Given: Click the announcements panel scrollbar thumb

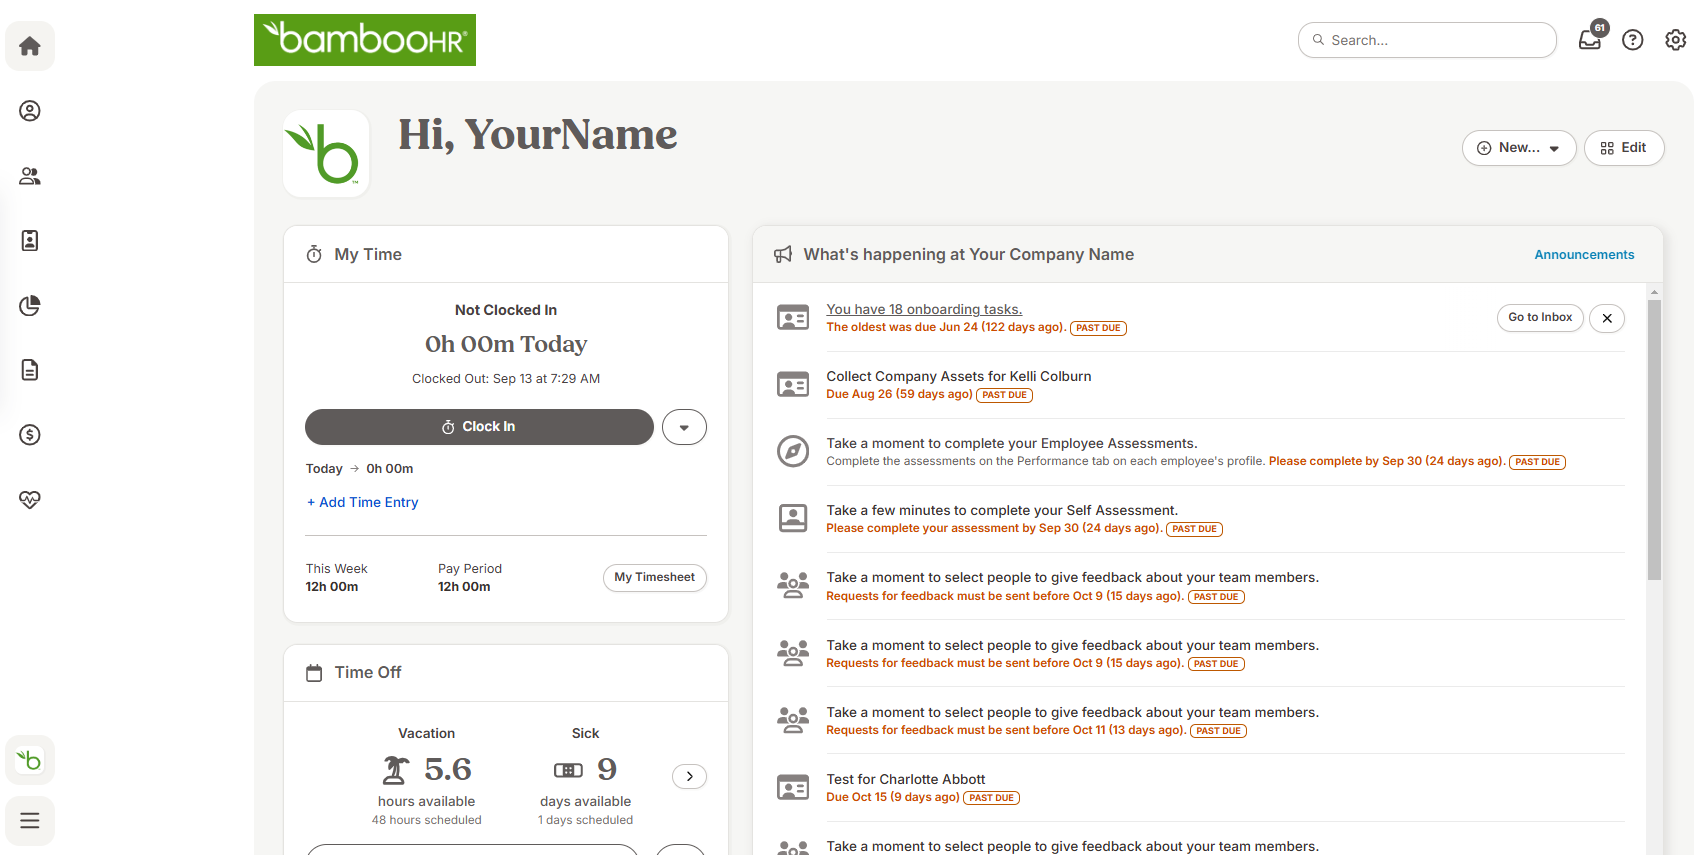Looking at the screenshot, I should (x=1654, y=440).
